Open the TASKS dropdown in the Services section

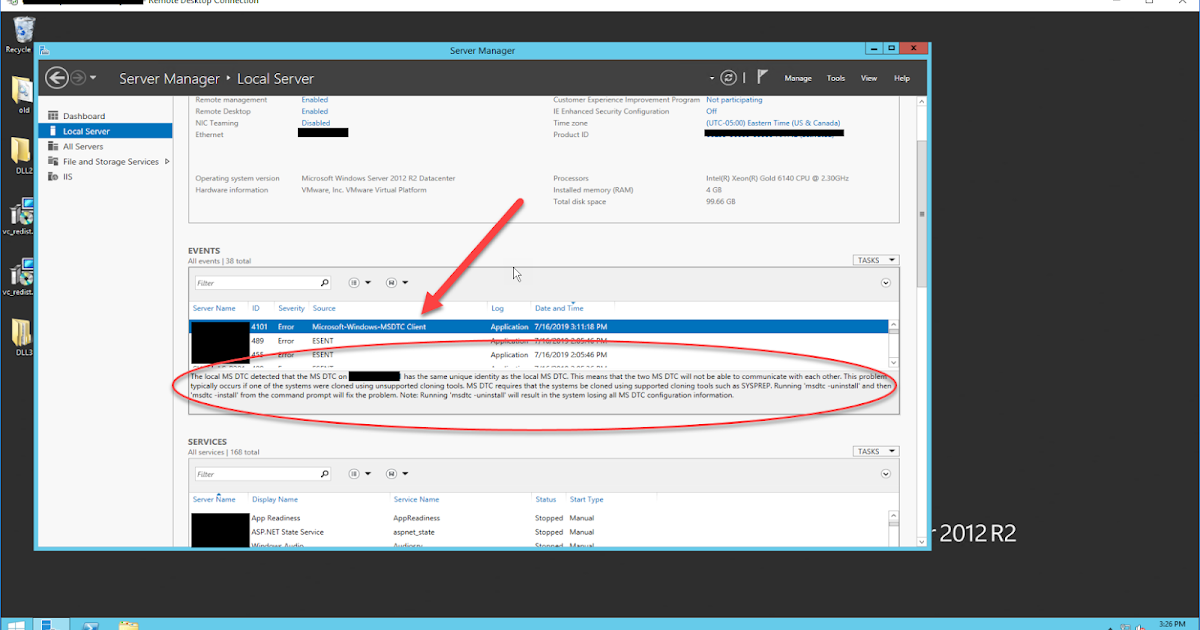874,450
